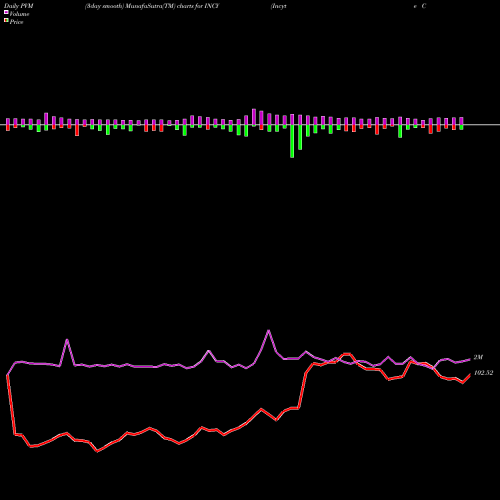This screenshot has width=500, height=500.
Task: Click the tallest green downward volume bar
Action: click(292, 141)
